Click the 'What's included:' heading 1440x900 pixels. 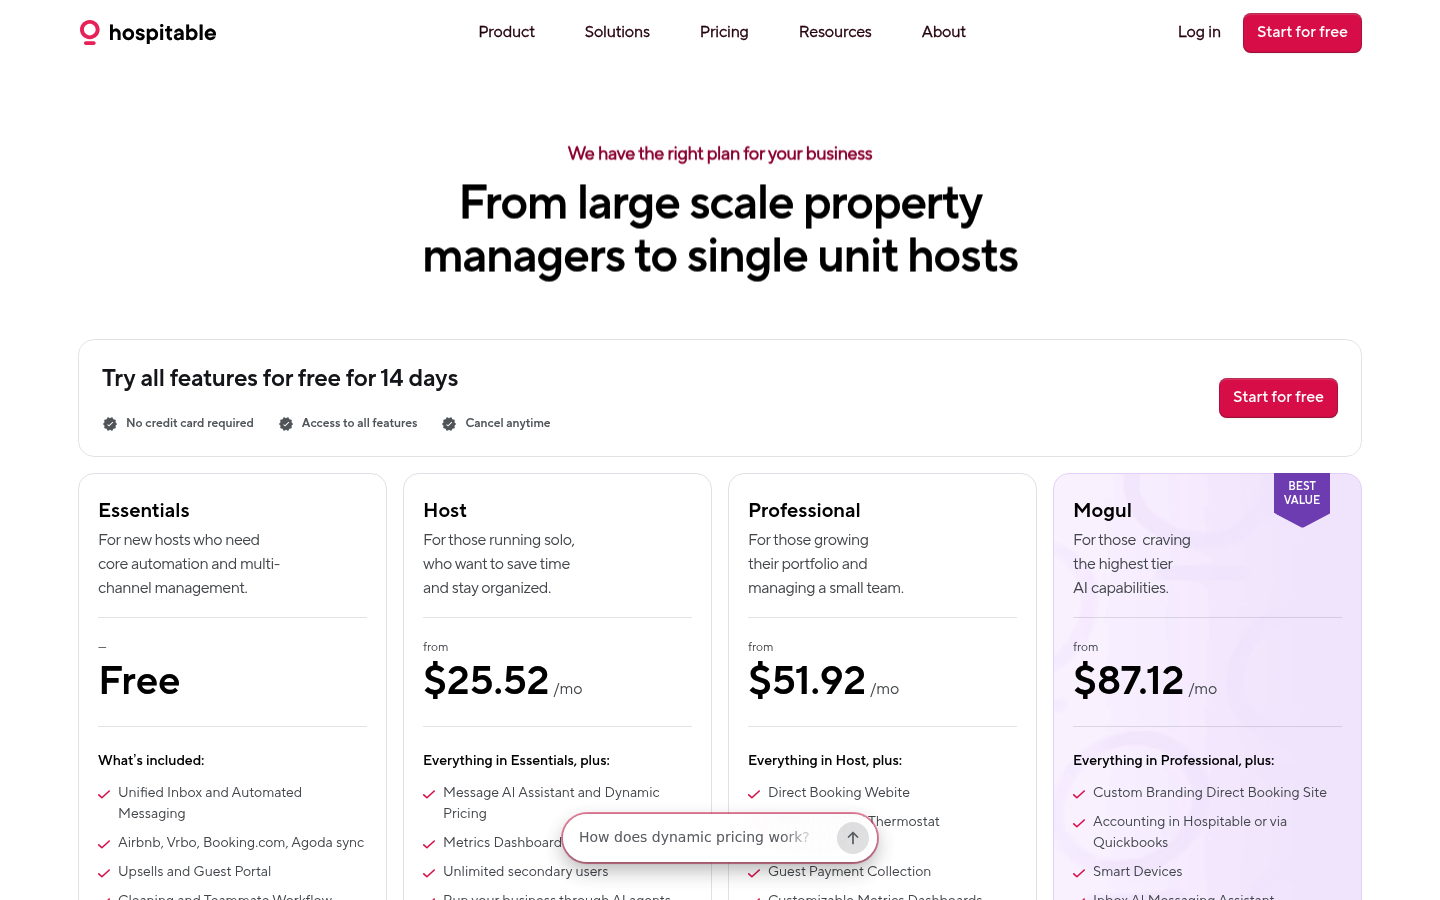pos(151,761)
